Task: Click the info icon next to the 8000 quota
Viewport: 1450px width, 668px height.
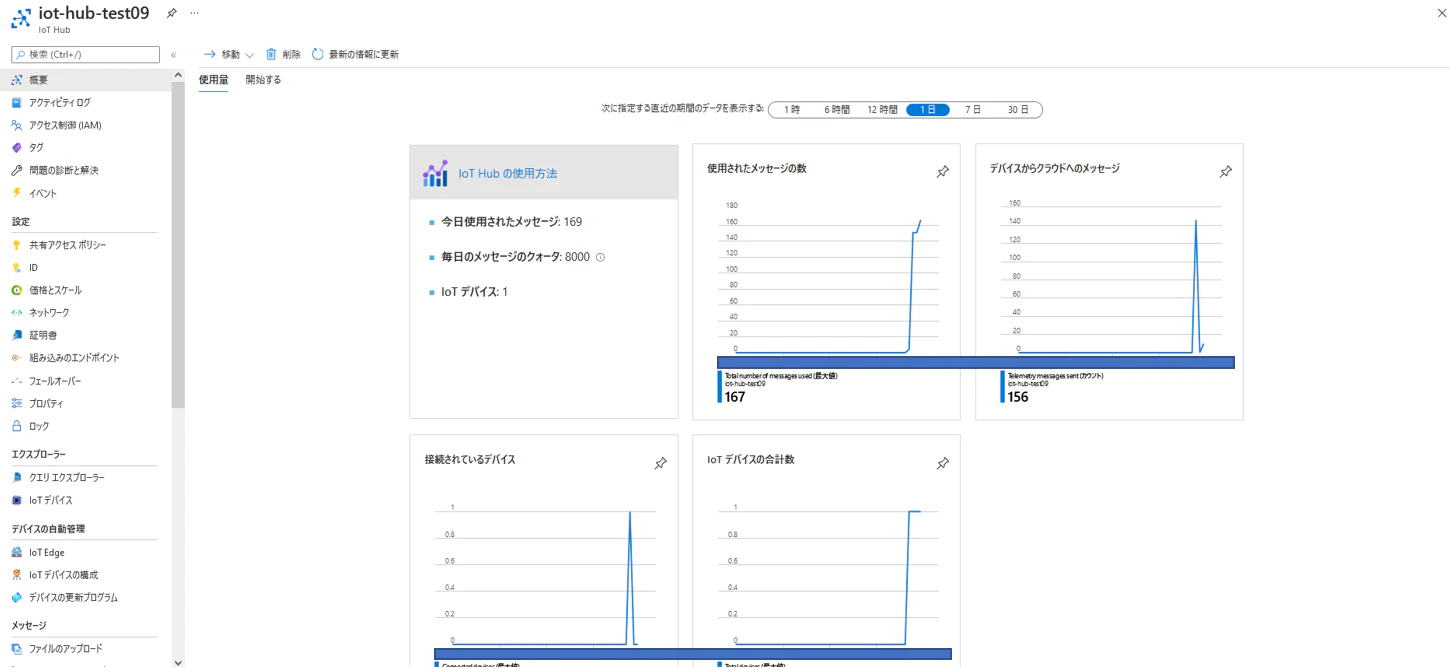Action: [x=600, y=257]
